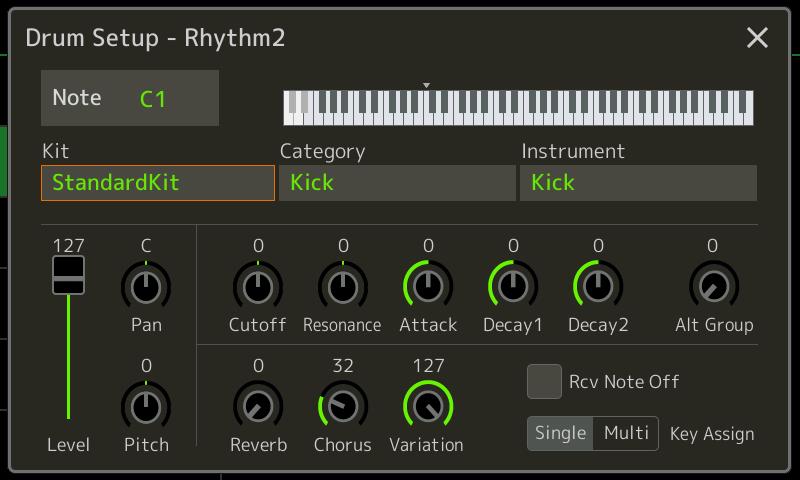Select the Resonance knob
The width and height of the screenshot is (800, 480).
[x=343, y=286]
